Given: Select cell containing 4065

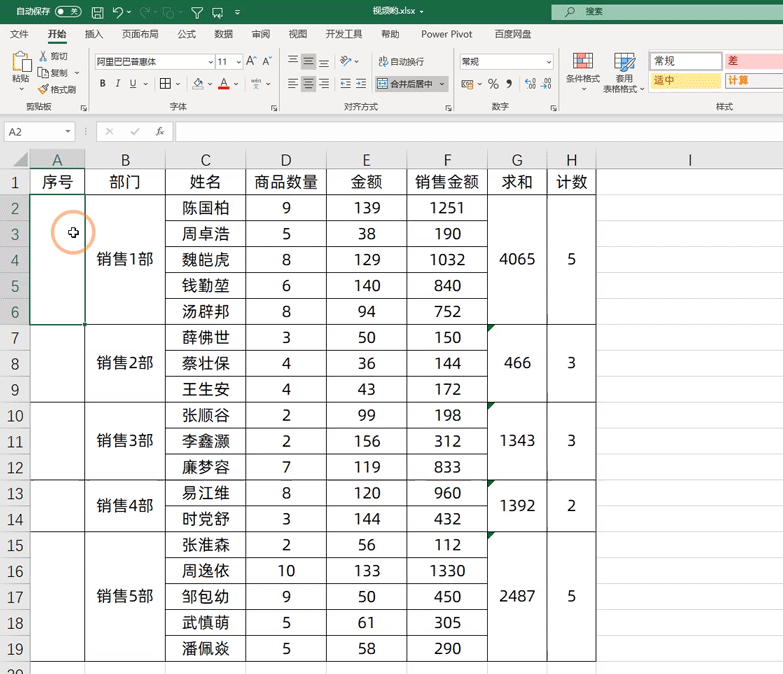Looking at the screenshot, I should [517, 260].
